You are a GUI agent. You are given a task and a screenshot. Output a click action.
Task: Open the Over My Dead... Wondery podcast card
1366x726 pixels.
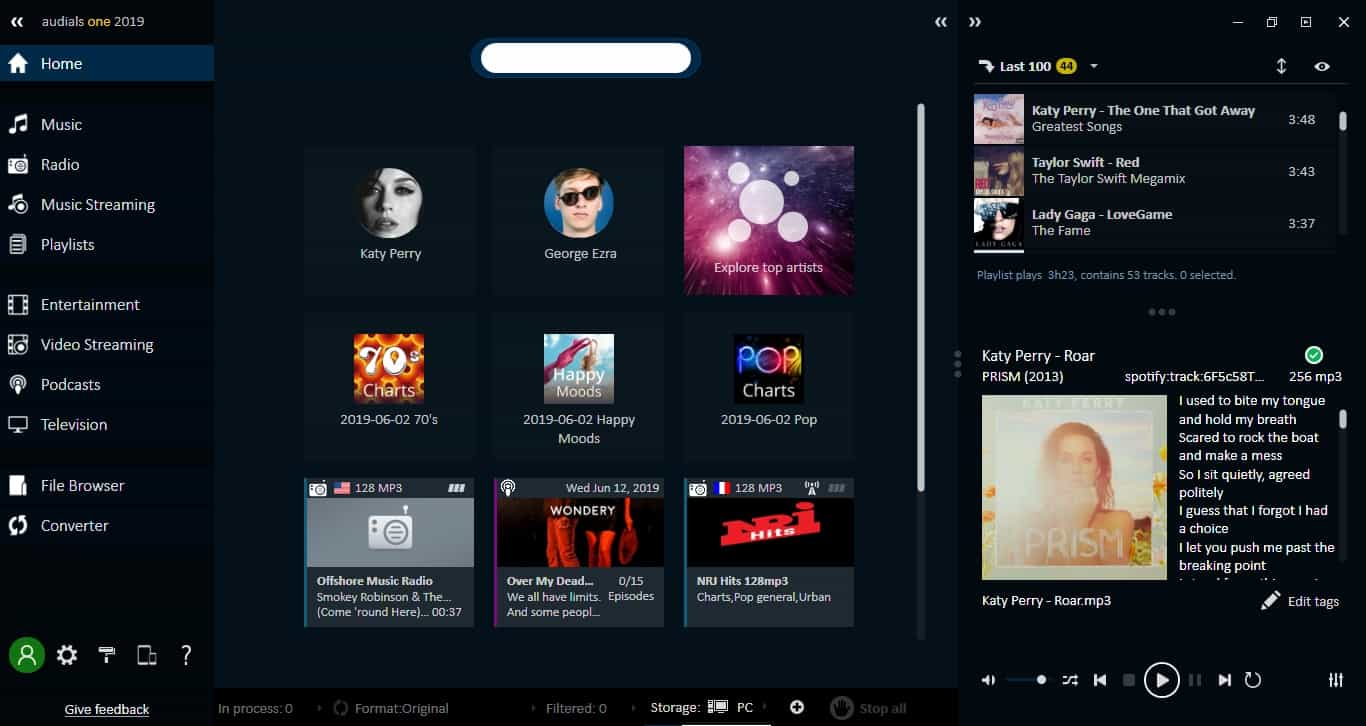pyautogui.click(x=579, y=552)
